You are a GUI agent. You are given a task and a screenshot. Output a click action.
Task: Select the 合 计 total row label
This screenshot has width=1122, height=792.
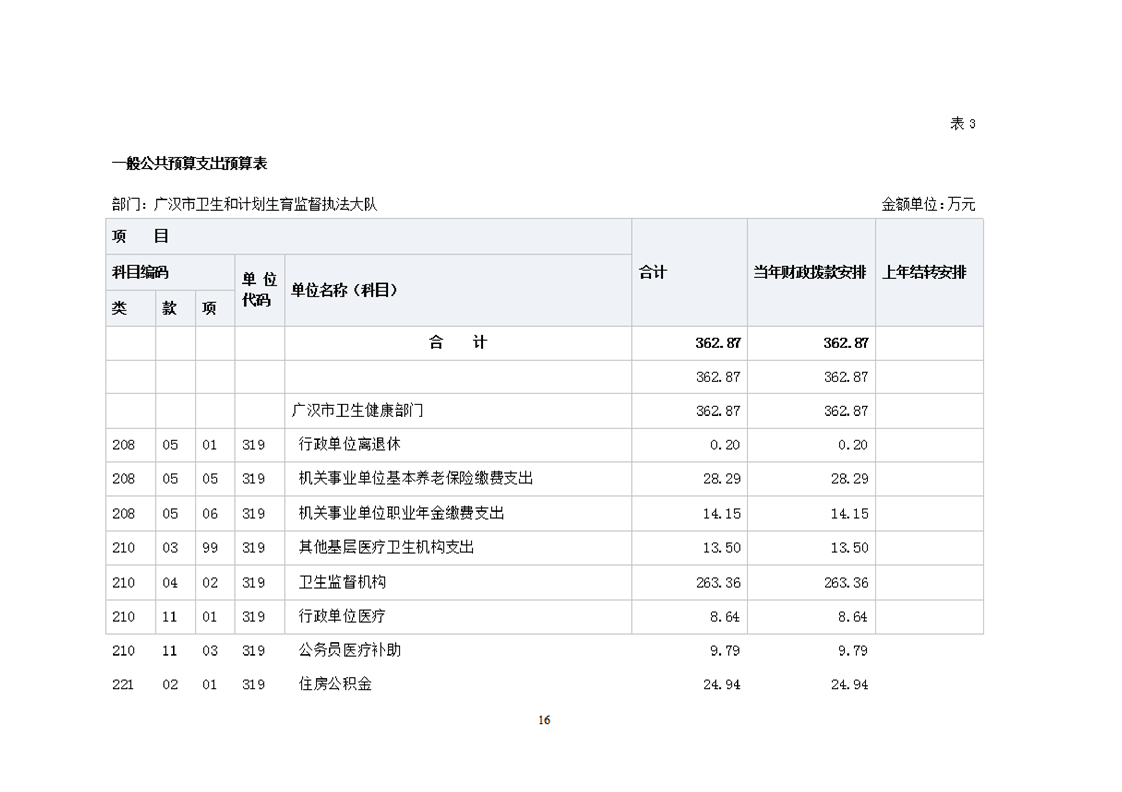pyautogui.click(x=458, y=343)
